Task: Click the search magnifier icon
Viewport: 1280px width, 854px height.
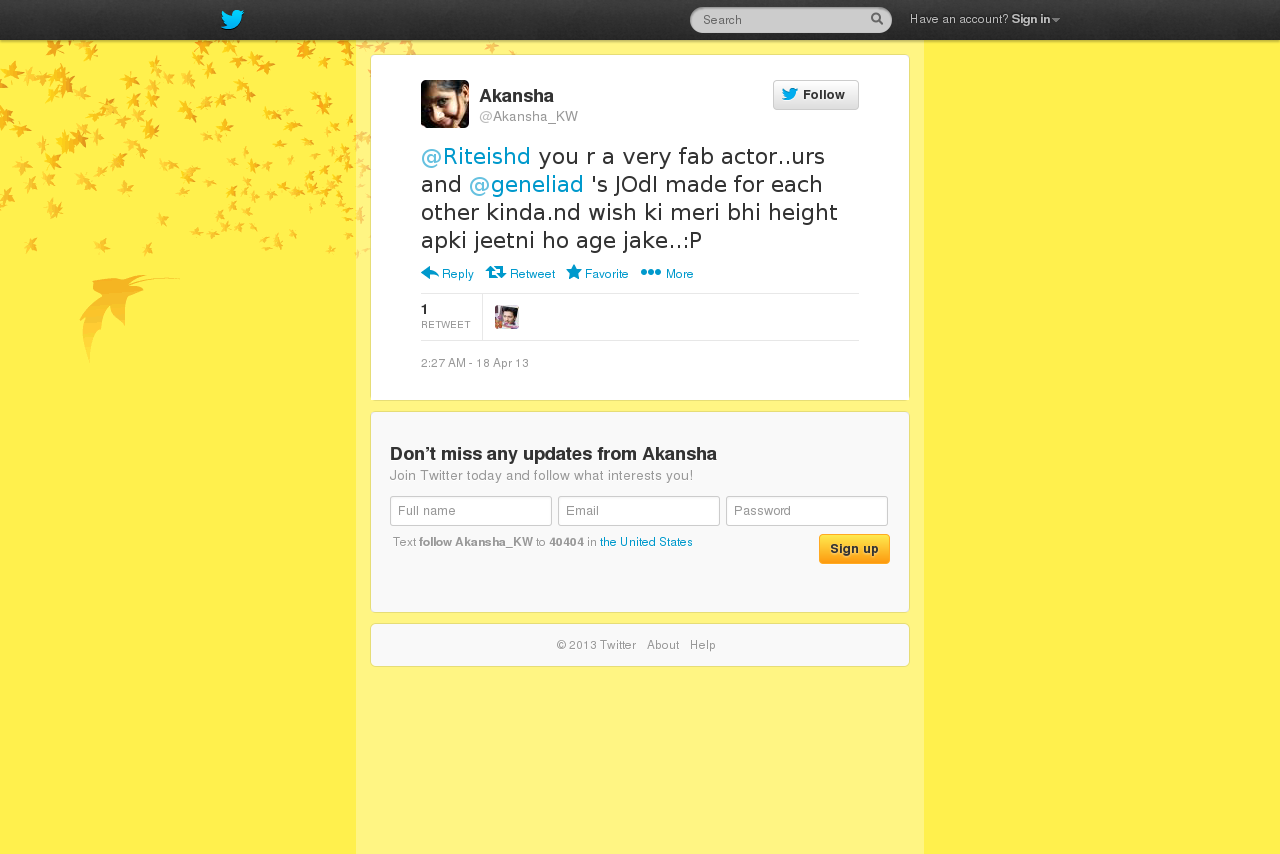Action: [877, 19]
